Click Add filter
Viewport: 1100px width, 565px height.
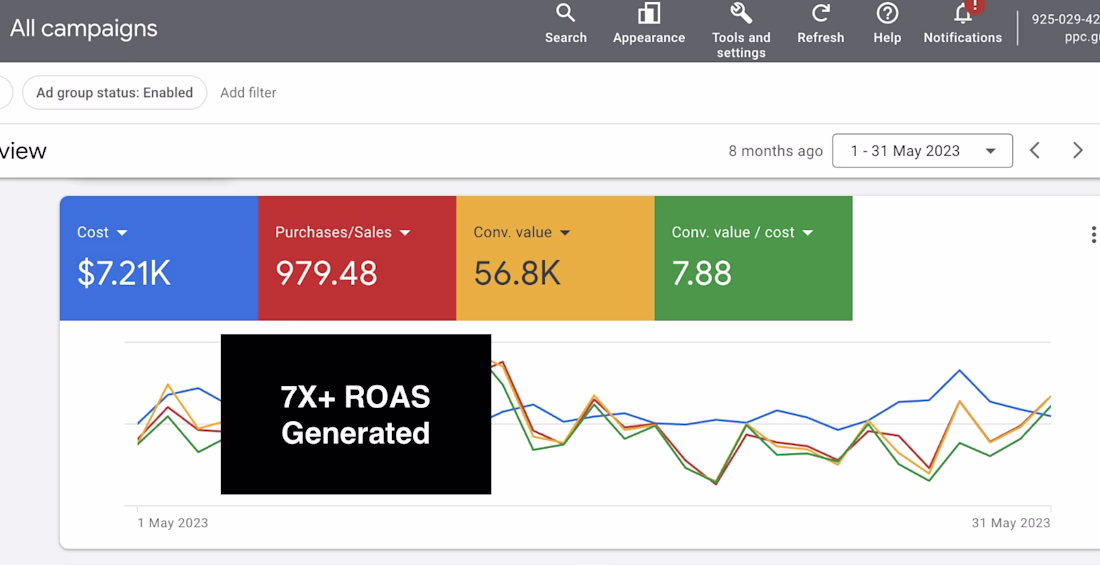(248, 93)
